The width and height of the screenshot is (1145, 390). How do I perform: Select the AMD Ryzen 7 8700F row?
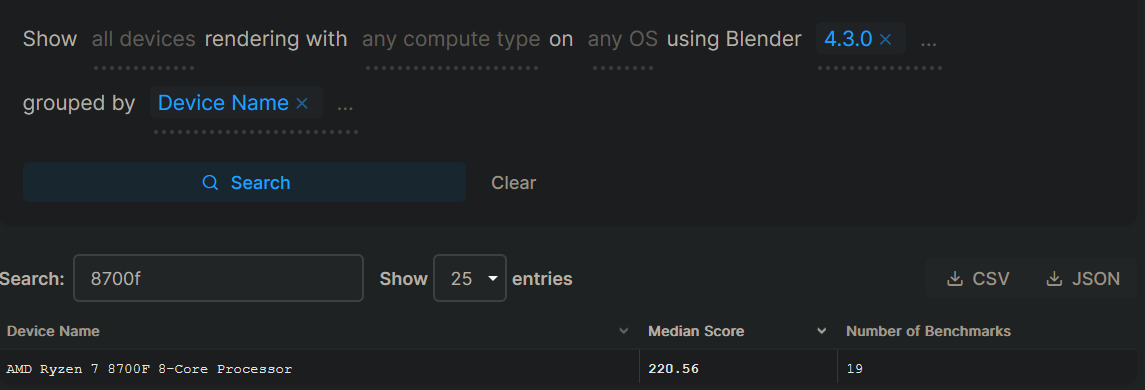click(572, 369)
